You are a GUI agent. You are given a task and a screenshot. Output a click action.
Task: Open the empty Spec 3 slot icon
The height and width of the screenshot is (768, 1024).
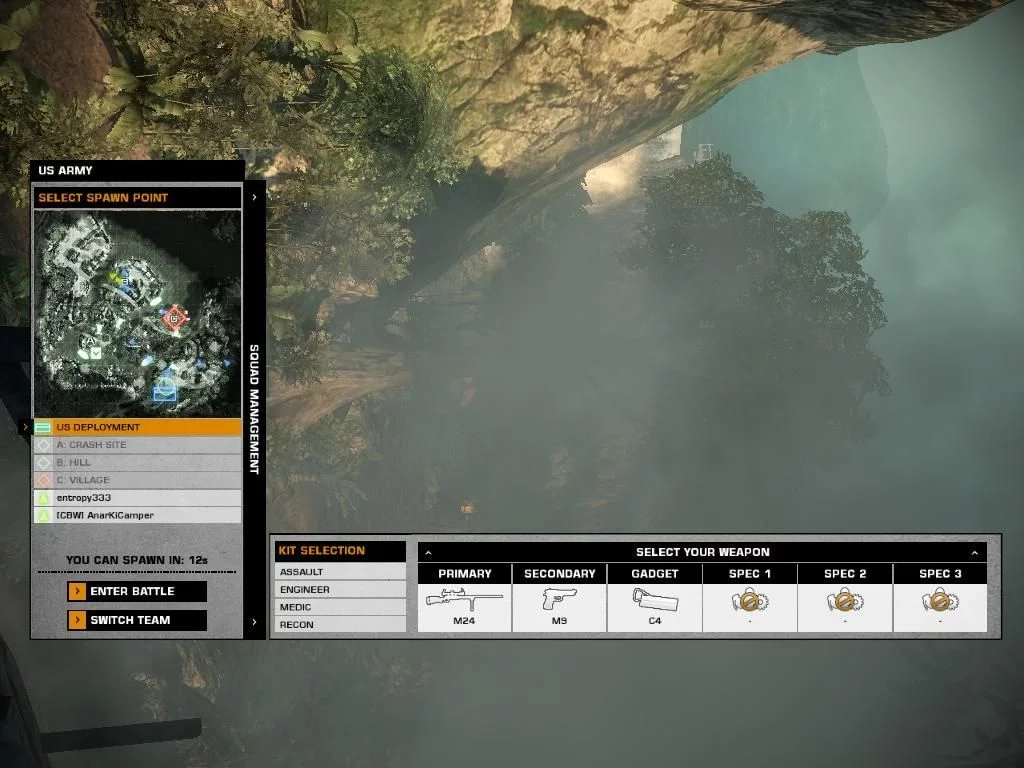coord(940,600)
